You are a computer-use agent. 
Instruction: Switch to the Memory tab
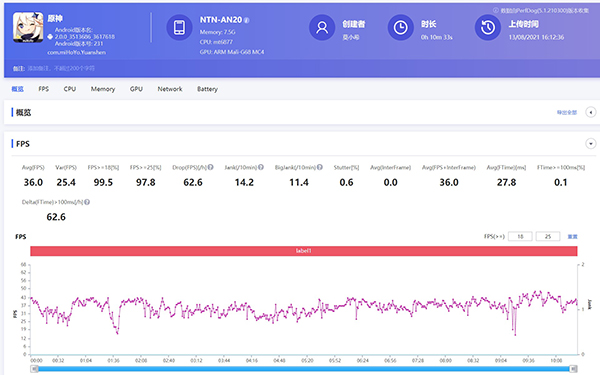pos(103,89)
